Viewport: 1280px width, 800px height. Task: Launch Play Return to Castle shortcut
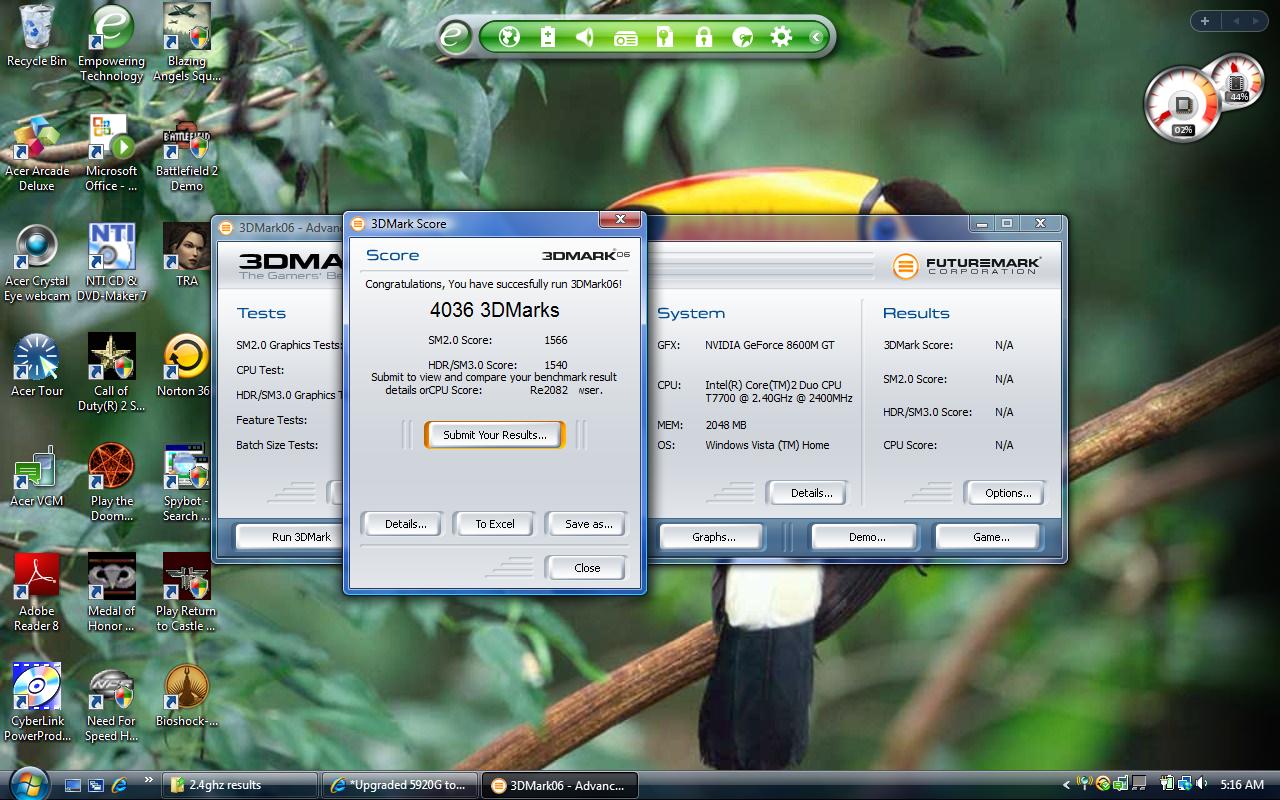tap(187, 592)
